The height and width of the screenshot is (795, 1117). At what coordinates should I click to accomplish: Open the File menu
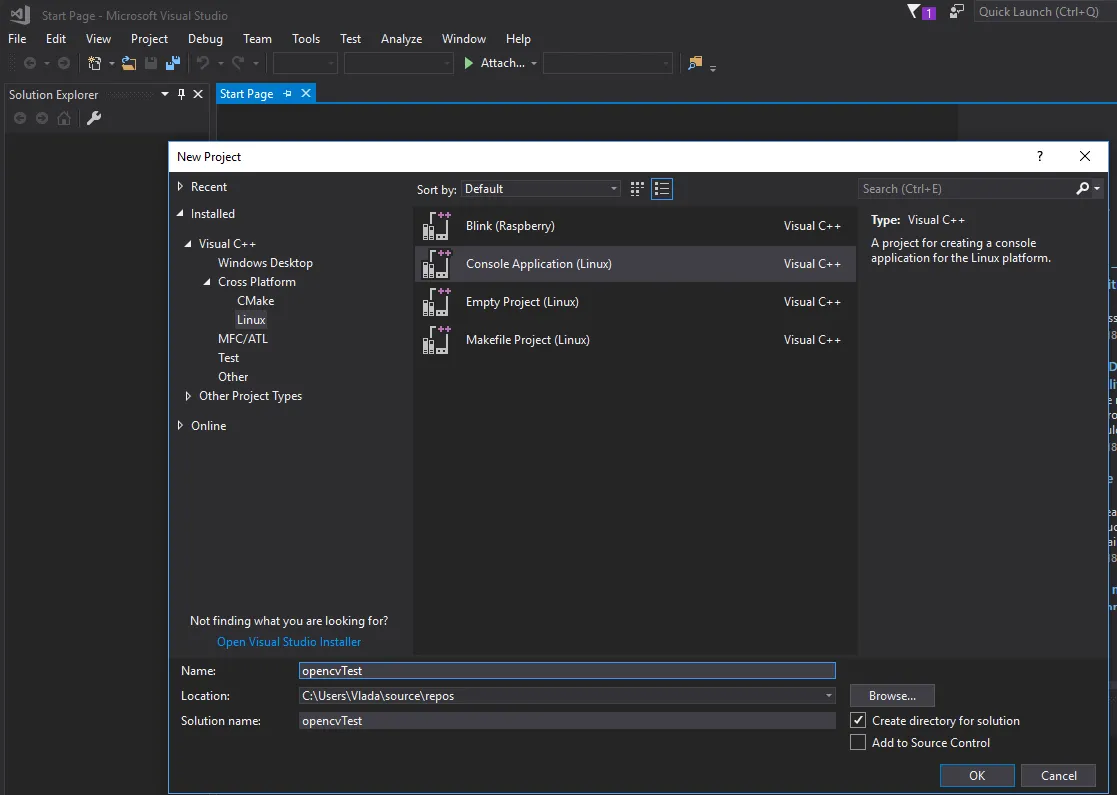pyautogui.click(x=17, y=38)
